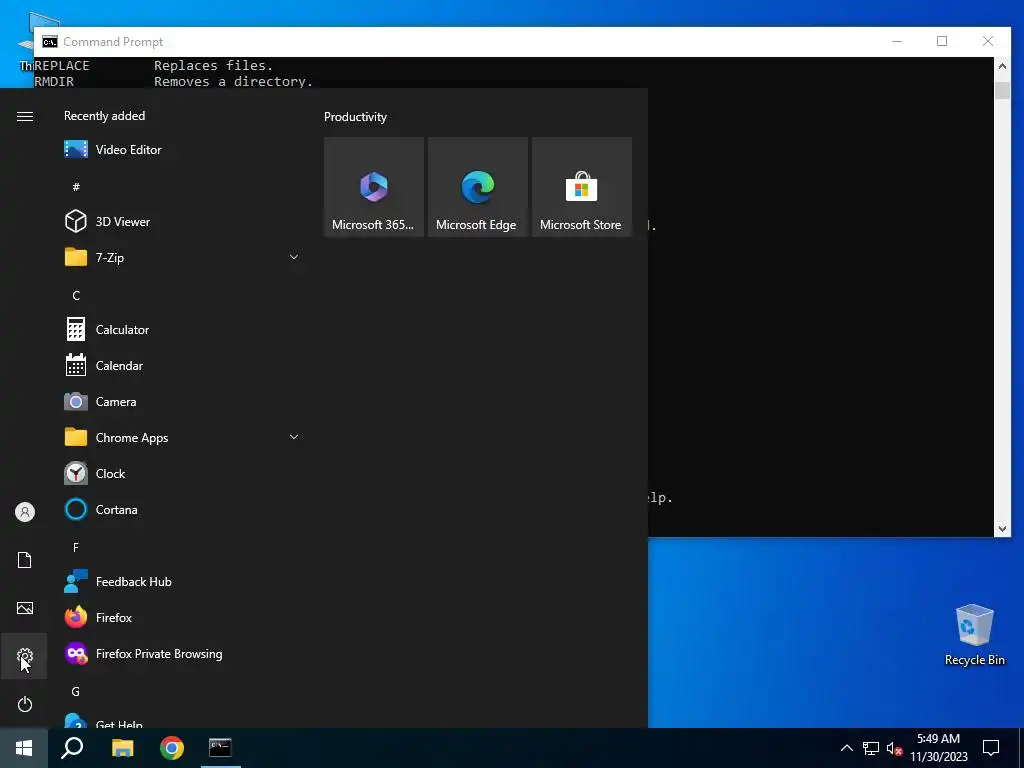Launch the Camera app
Image resolution: width=1024 pixels, height=768 pixels.
(x=182, y=402)
